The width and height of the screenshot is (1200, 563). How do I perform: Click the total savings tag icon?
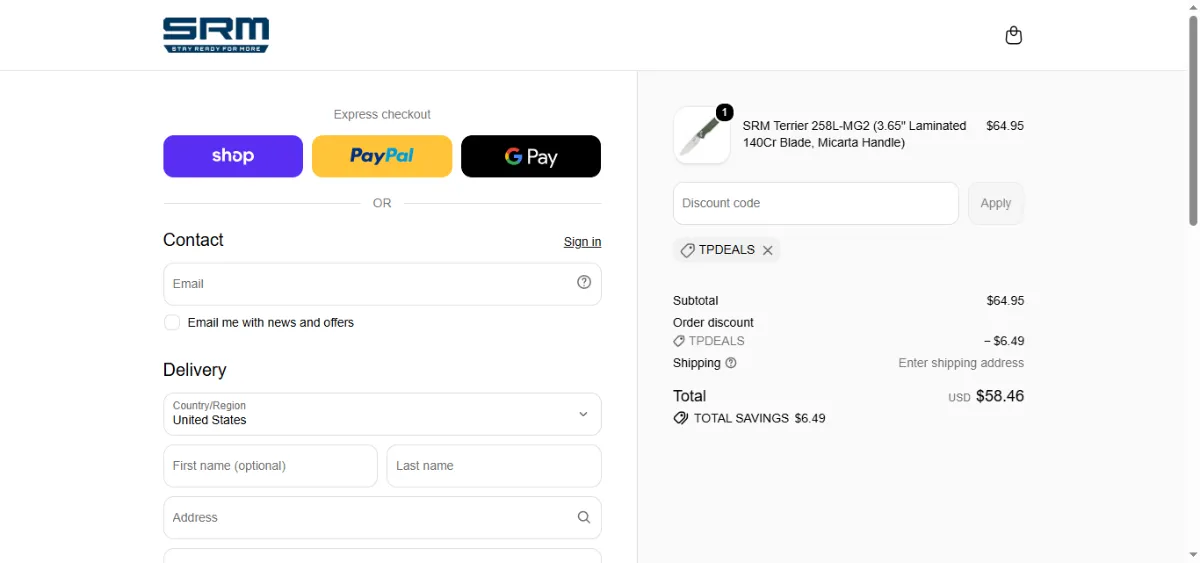[681, 418]
